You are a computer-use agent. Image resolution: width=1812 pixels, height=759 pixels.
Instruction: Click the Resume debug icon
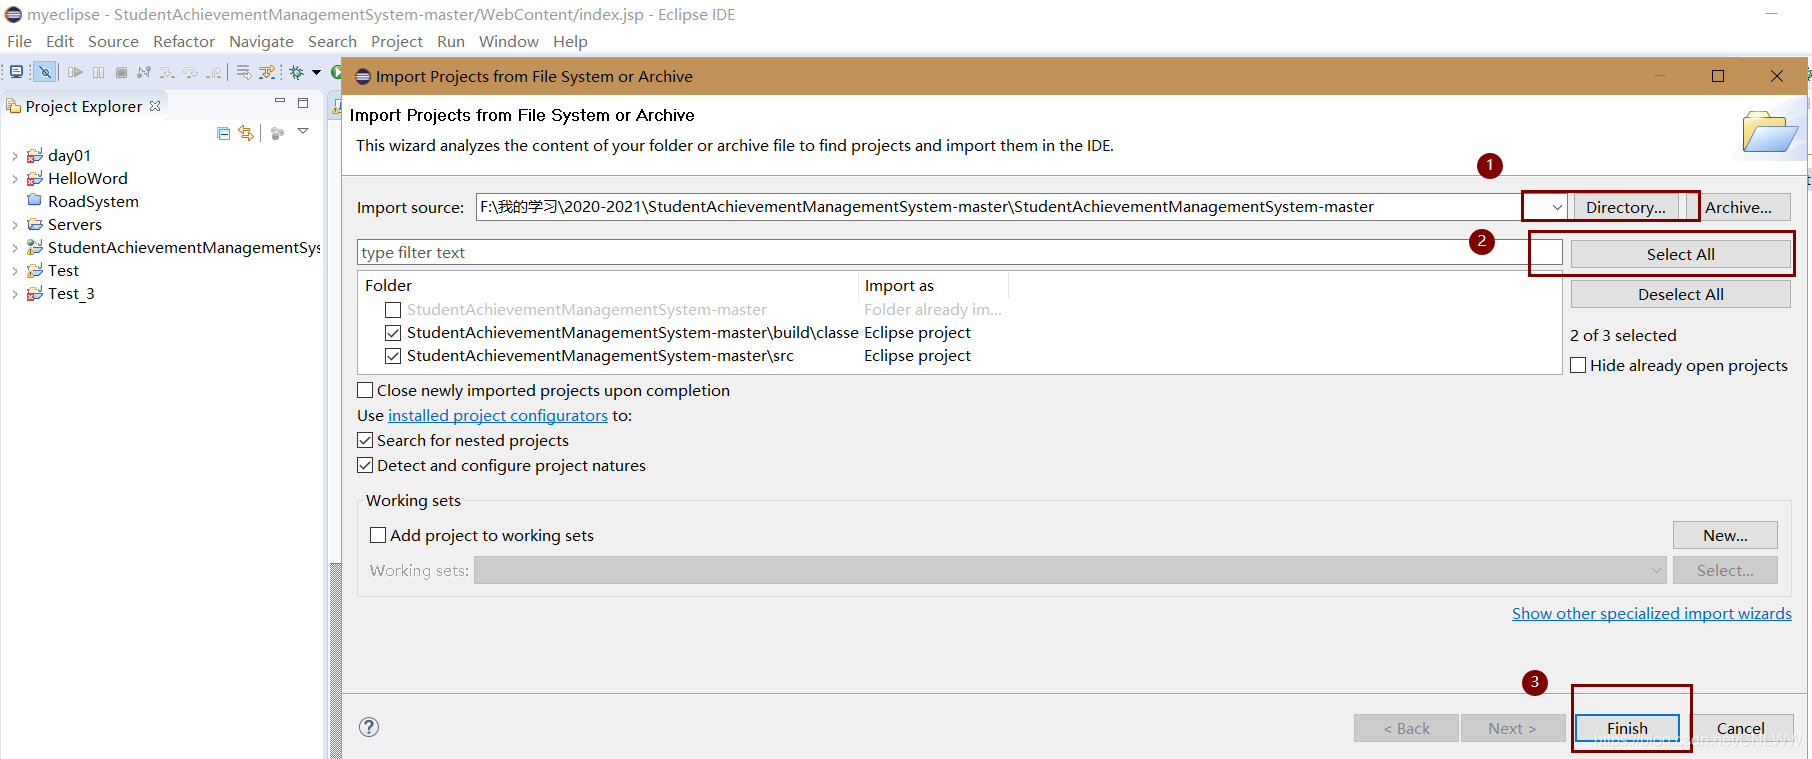(75, 72)
